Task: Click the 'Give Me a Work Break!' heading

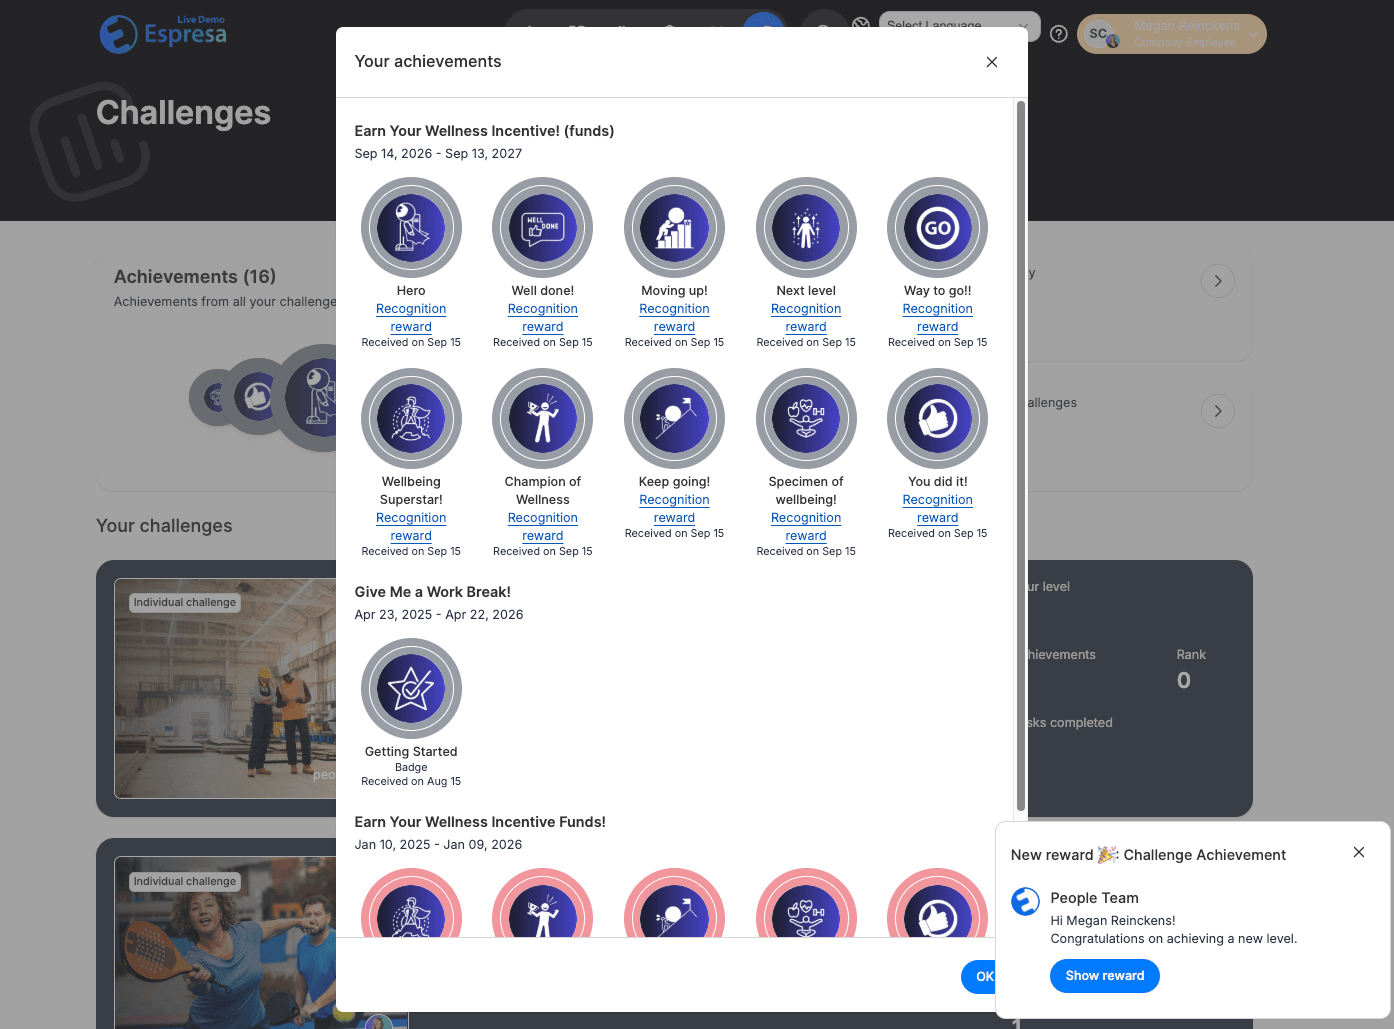Action: coord(432,592)
